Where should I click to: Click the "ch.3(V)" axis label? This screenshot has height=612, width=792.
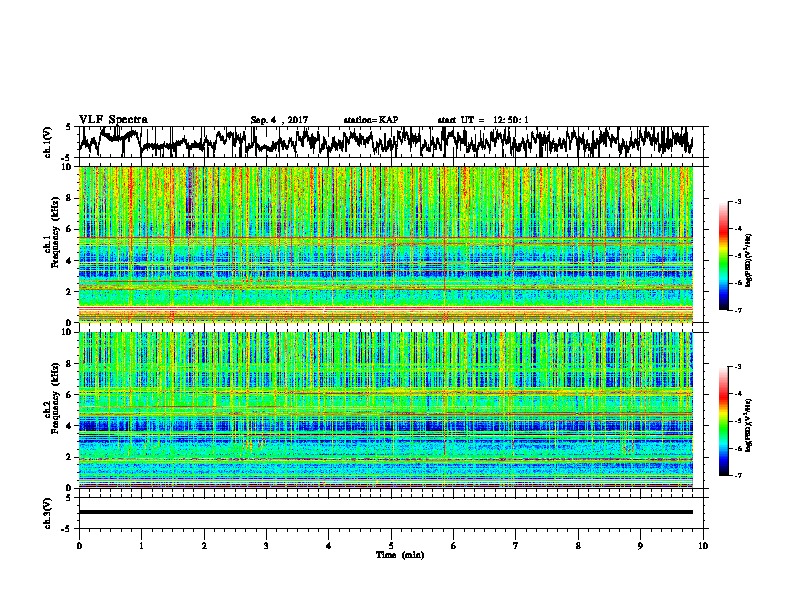(47, 514)
